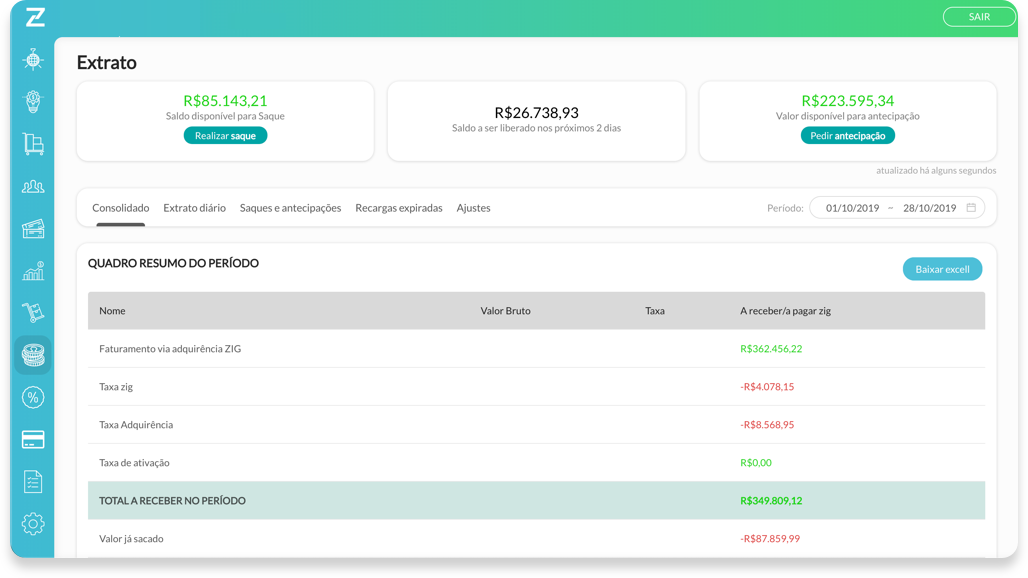Select the coins stack finance icon

coord(33,355)
